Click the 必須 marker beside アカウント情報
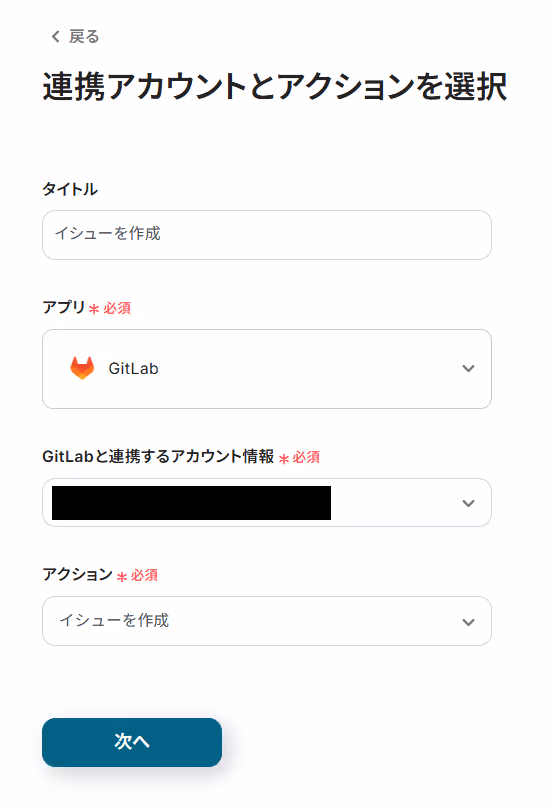Viewport: 553px width, 811px height. [x=306, y=457]
